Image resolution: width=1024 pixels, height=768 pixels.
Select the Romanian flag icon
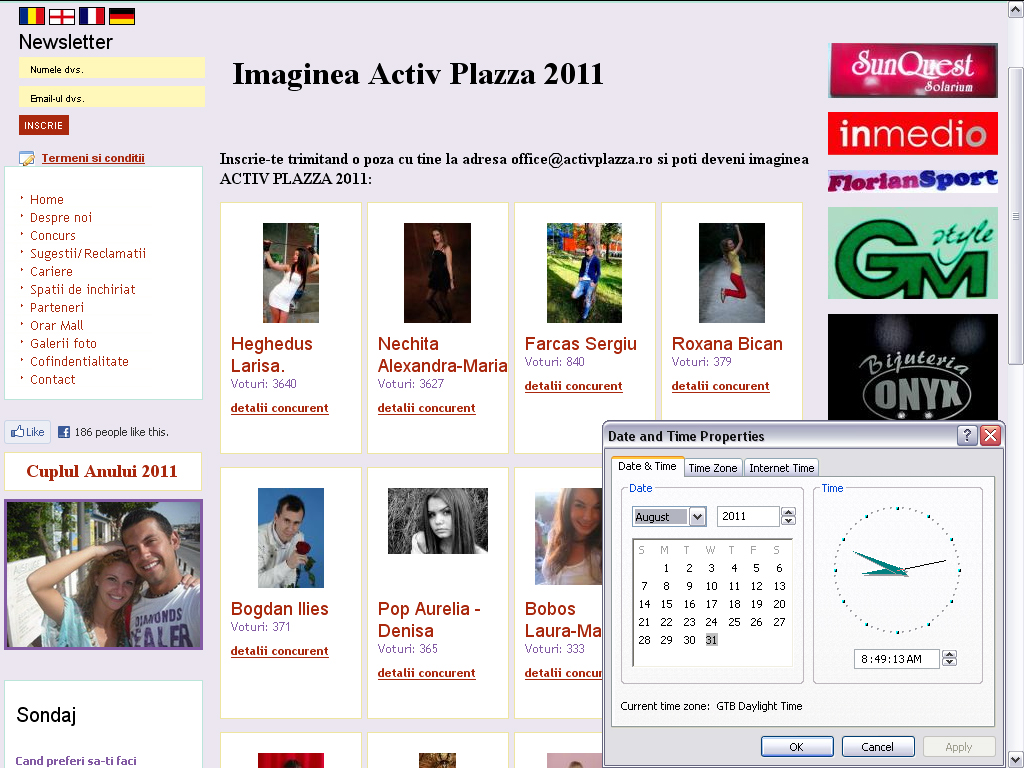pyautogui.click(x=31, y=15)
